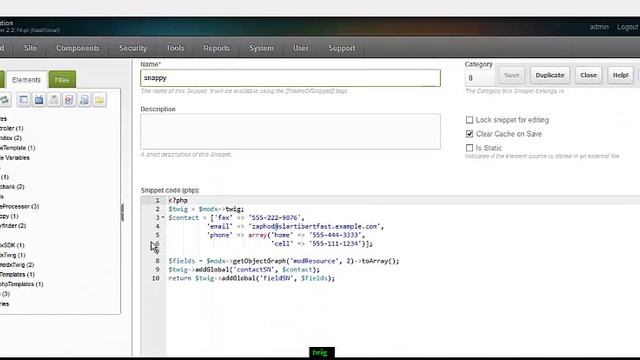
Task: Select the tree category ending 'ppy (1)'
Action: coord(9,216)
